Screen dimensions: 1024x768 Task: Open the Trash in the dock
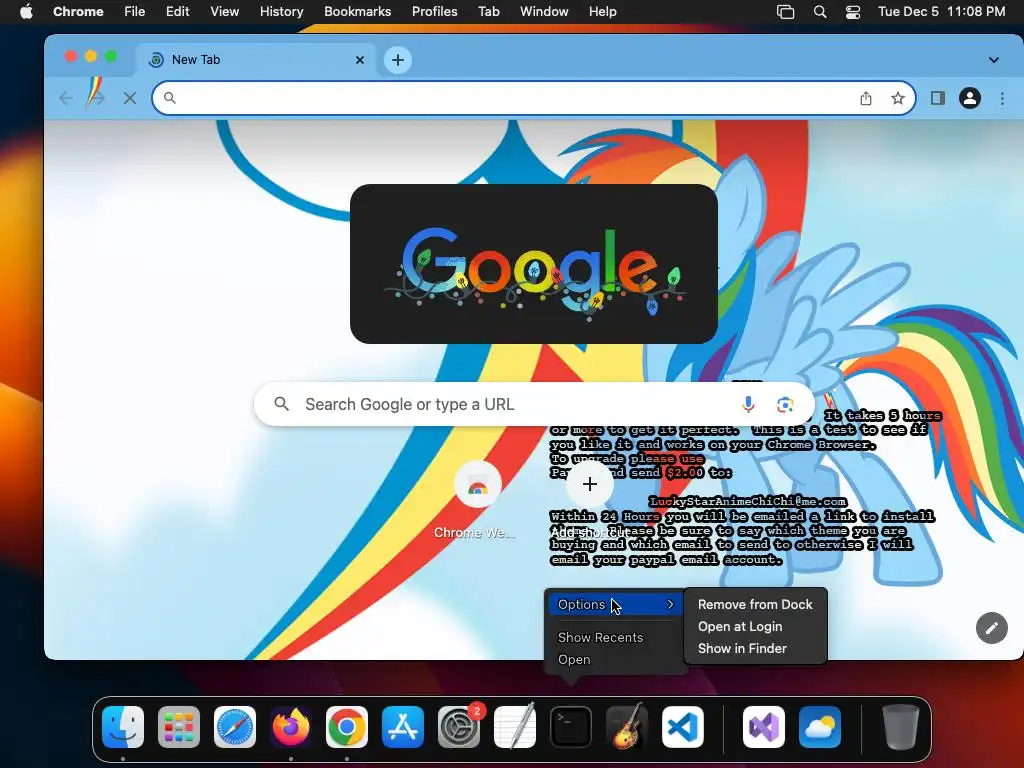pyautogui.click(x=901, y=727)
